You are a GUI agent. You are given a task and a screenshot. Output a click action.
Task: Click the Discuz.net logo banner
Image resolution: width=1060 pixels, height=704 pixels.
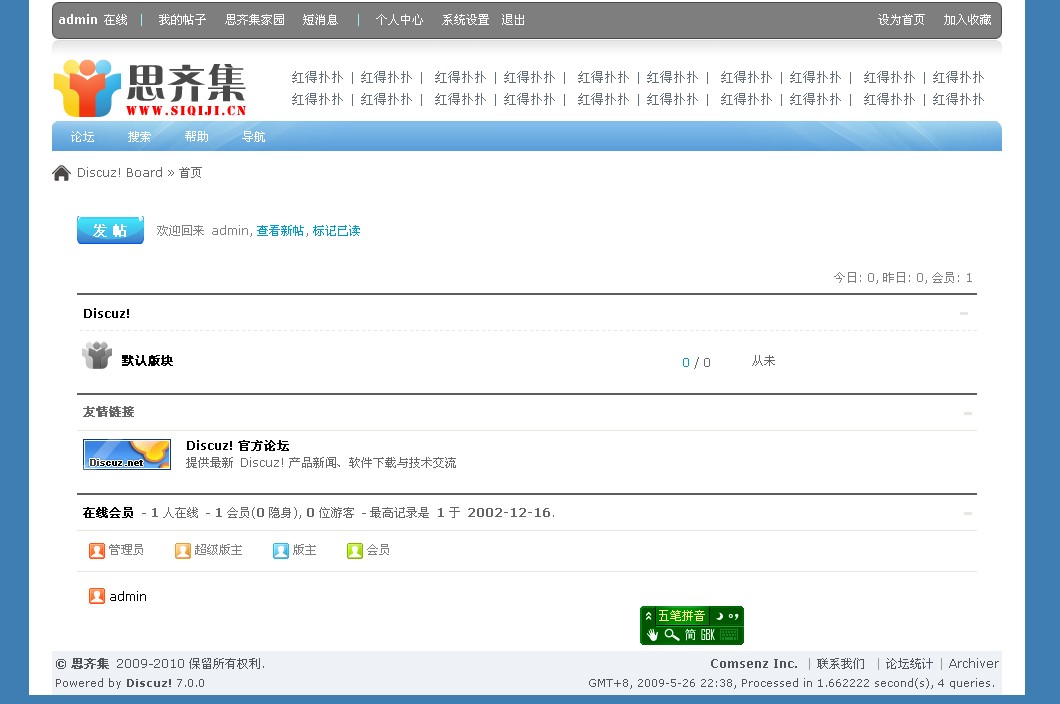[x=126, y=454]
